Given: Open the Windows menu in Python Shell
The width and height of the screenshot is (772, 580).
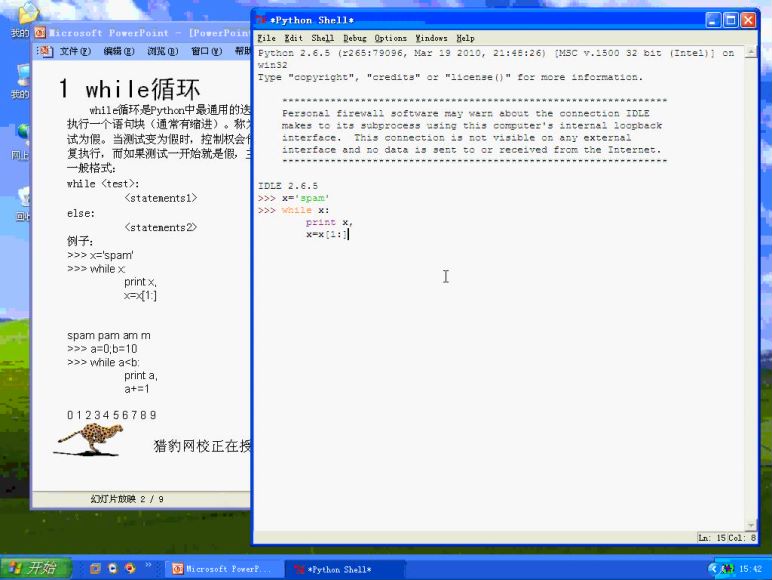Looking at the screenshot, I should (431, 38).
